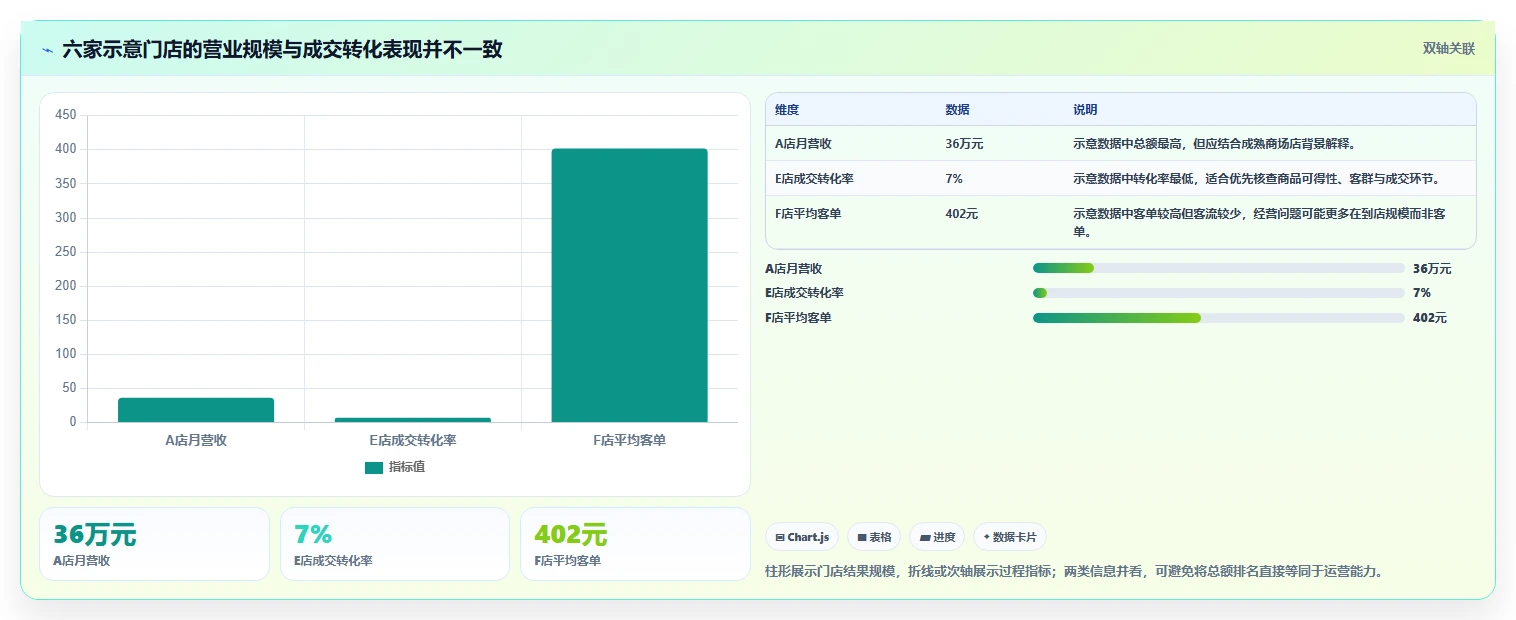Click the 维度 column header
This screenshot has width=1516, height=620.
click(787, 109)
